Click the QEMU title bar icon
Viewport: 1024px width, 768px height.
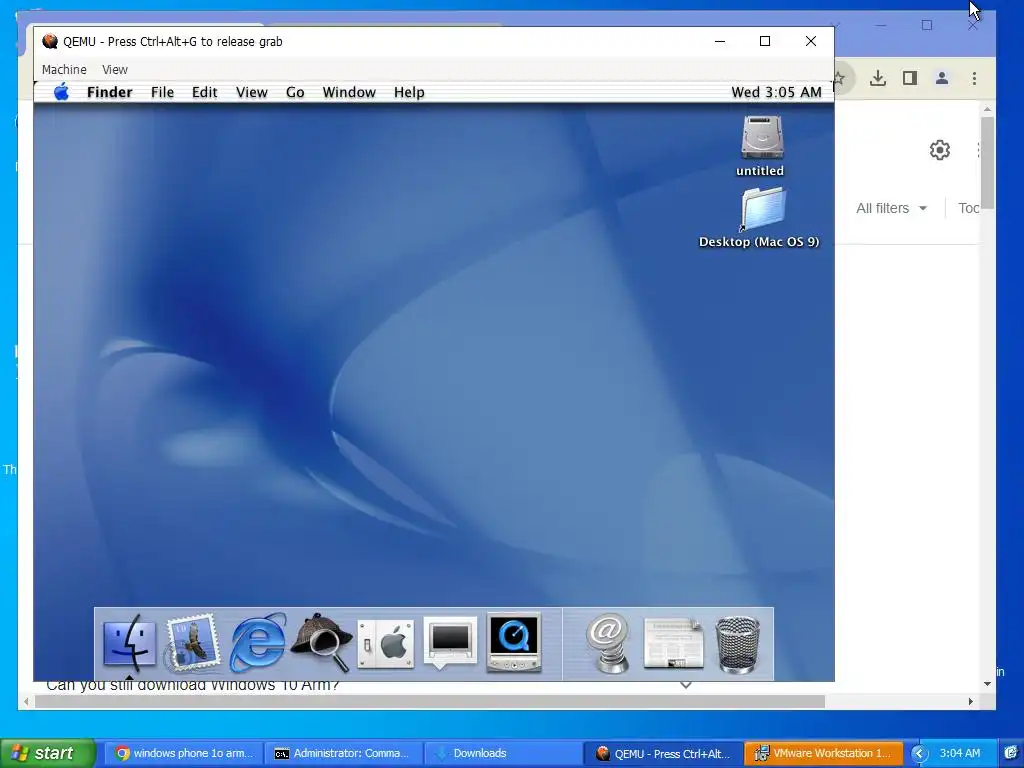(50, 41)
